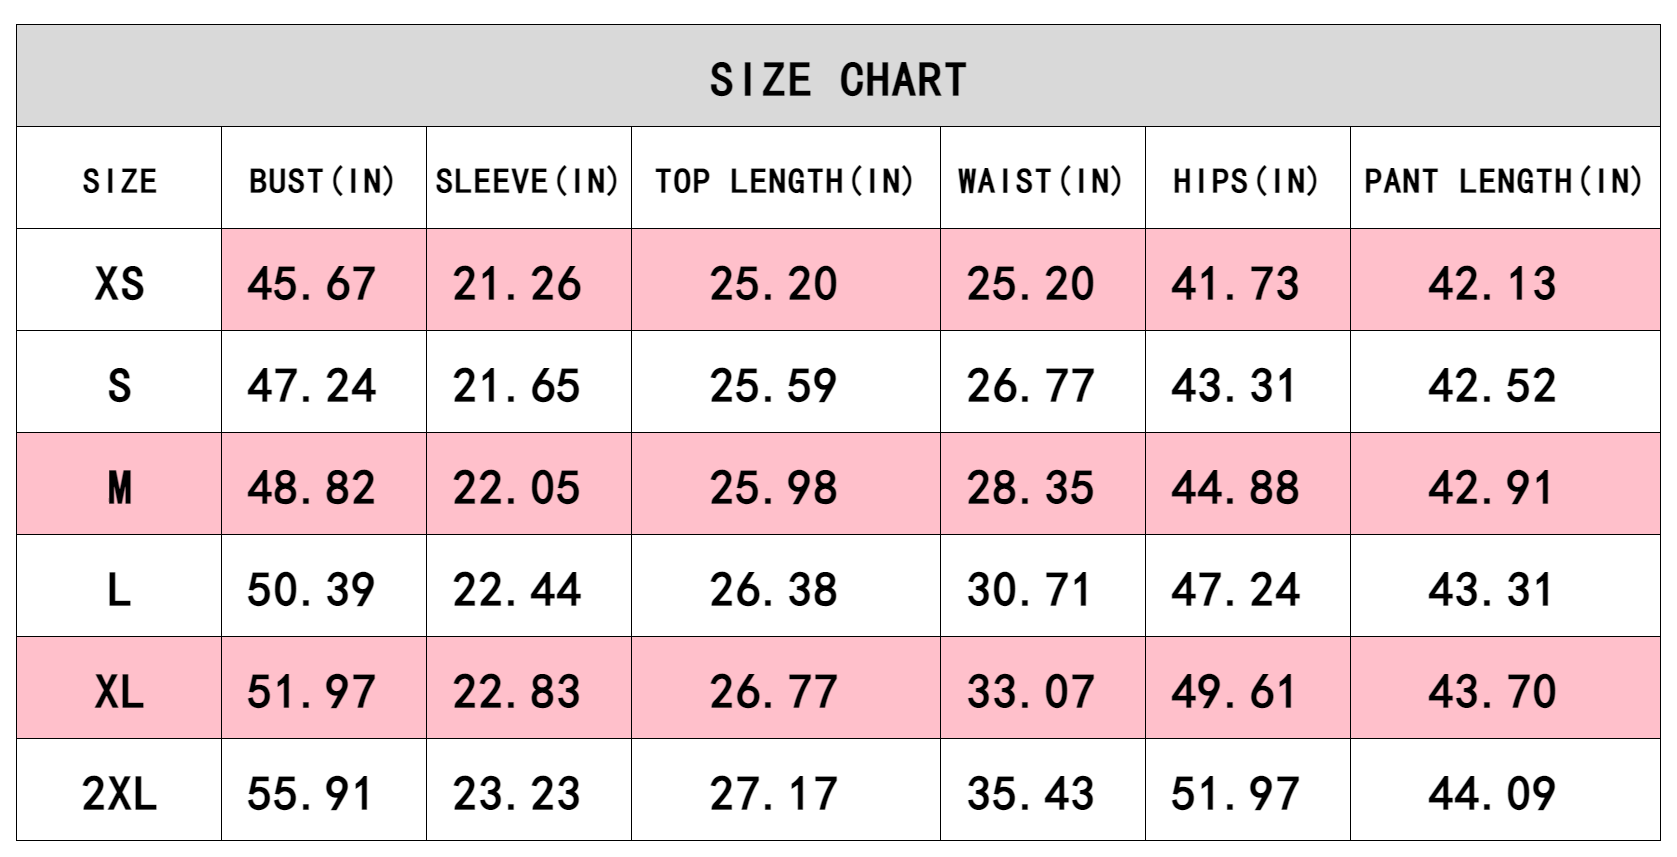Select the BUST (IN) column header
This screenshot has height=857, width=1677.
click(x=322, y=181)
